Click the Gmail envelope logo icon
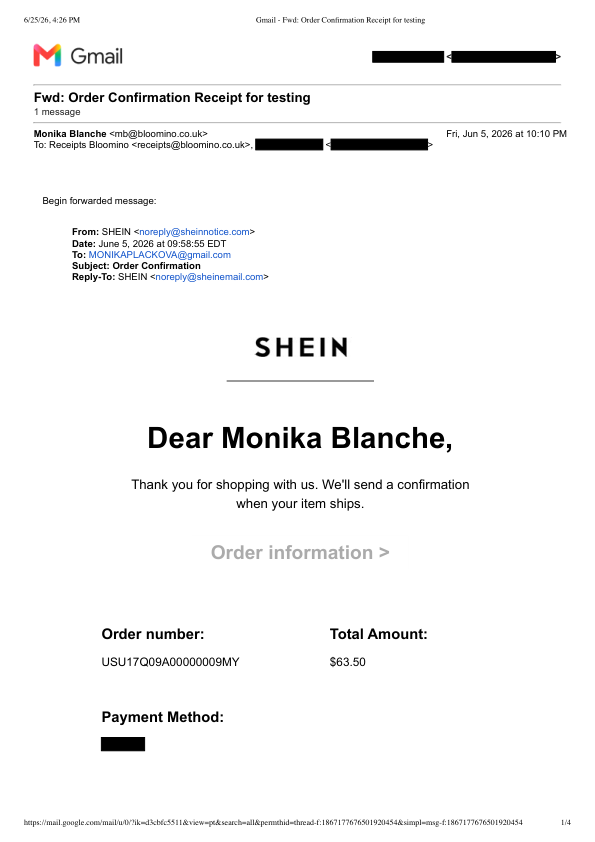The height and width of the screenshot is (842, 595). [47, 55]
